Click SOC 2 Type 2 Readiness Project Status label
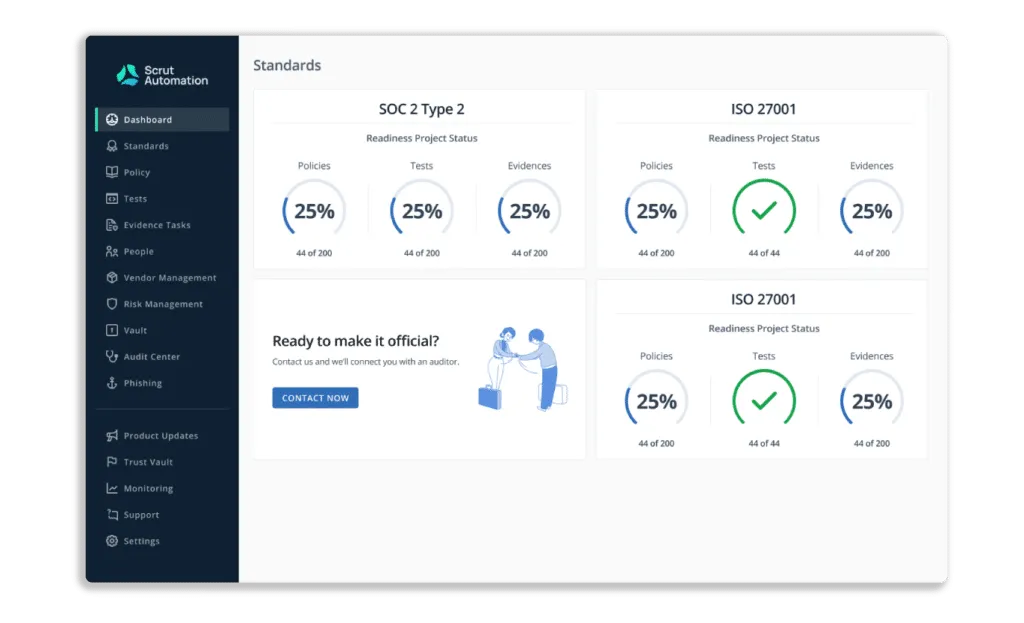This screenshot has height=623, width=1024. coord(421,138)
